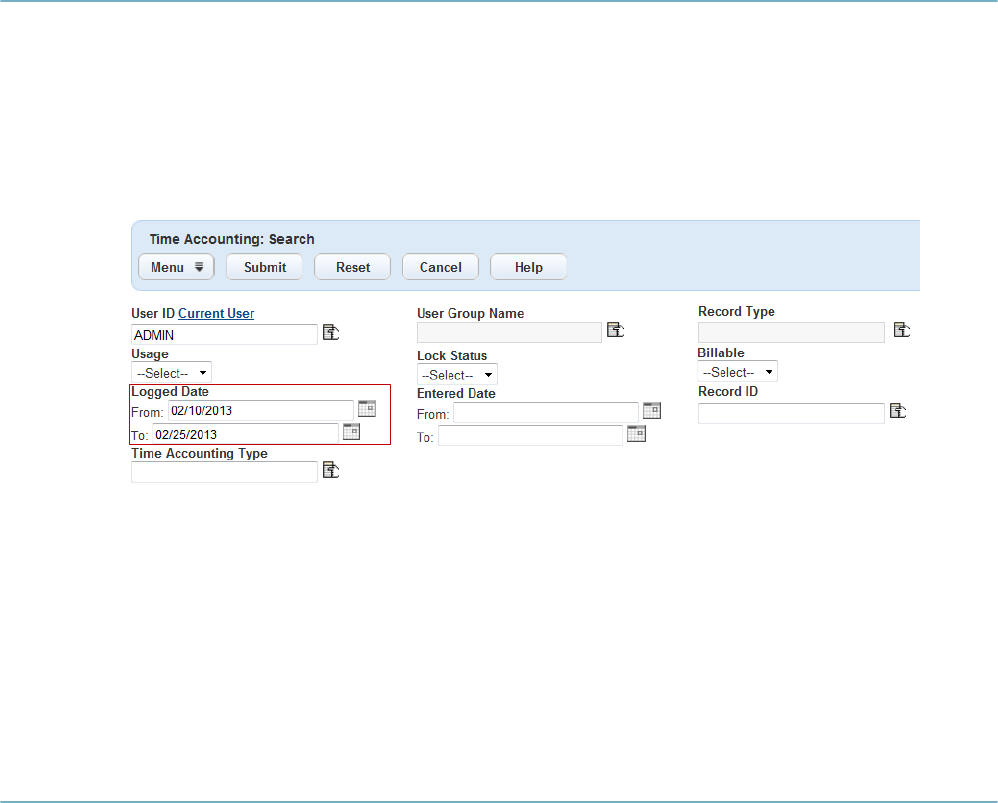Screen dimensions: 998x803
Task: Focus the Entered Date From field
Action: coord(545,412)
